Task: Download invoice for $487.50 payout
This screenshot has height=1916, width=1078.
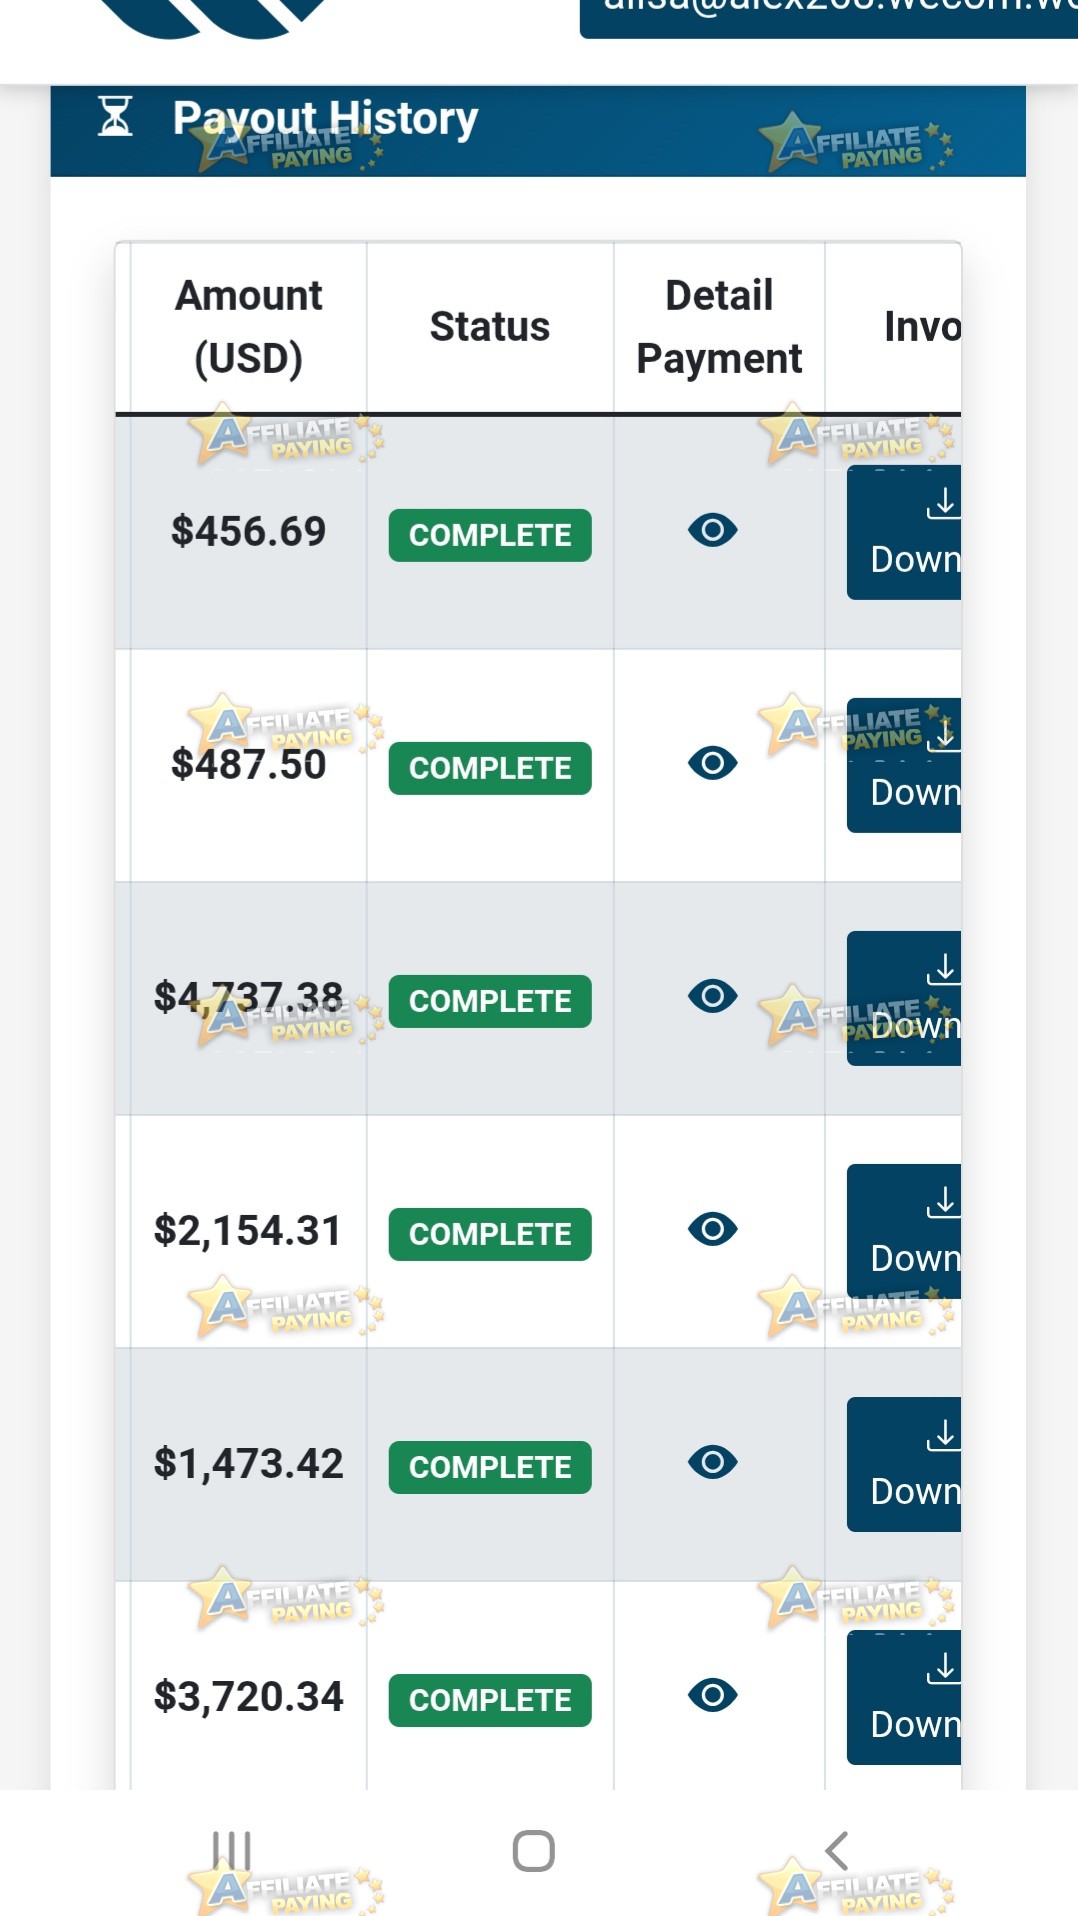Action: click(904, 766)
